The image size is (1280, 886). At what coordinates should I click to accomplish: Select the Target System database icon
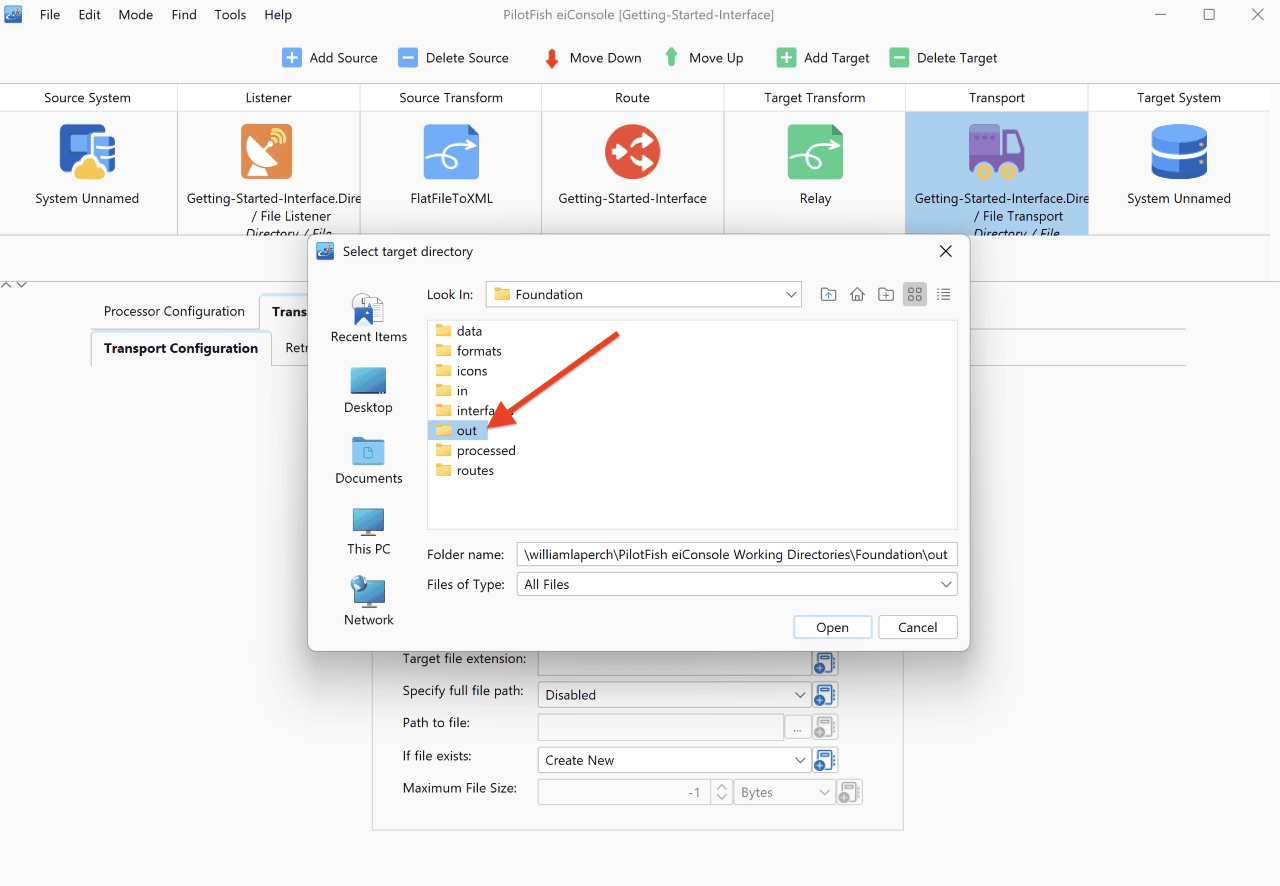coord(1179,151)
